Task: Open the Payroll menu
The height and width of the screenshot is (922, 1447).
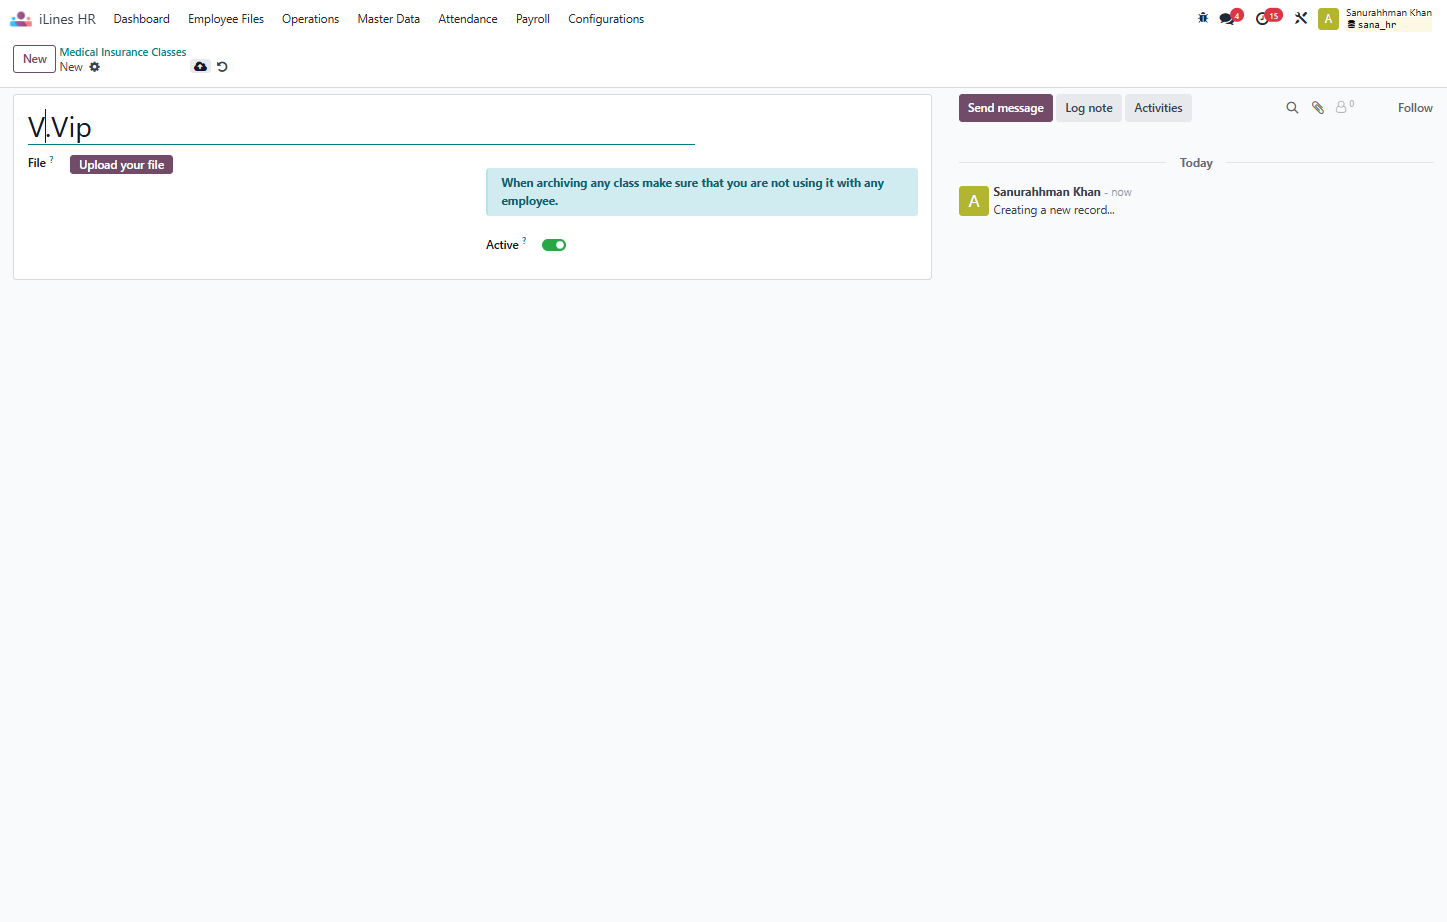Action: click(x=533, y=19)
